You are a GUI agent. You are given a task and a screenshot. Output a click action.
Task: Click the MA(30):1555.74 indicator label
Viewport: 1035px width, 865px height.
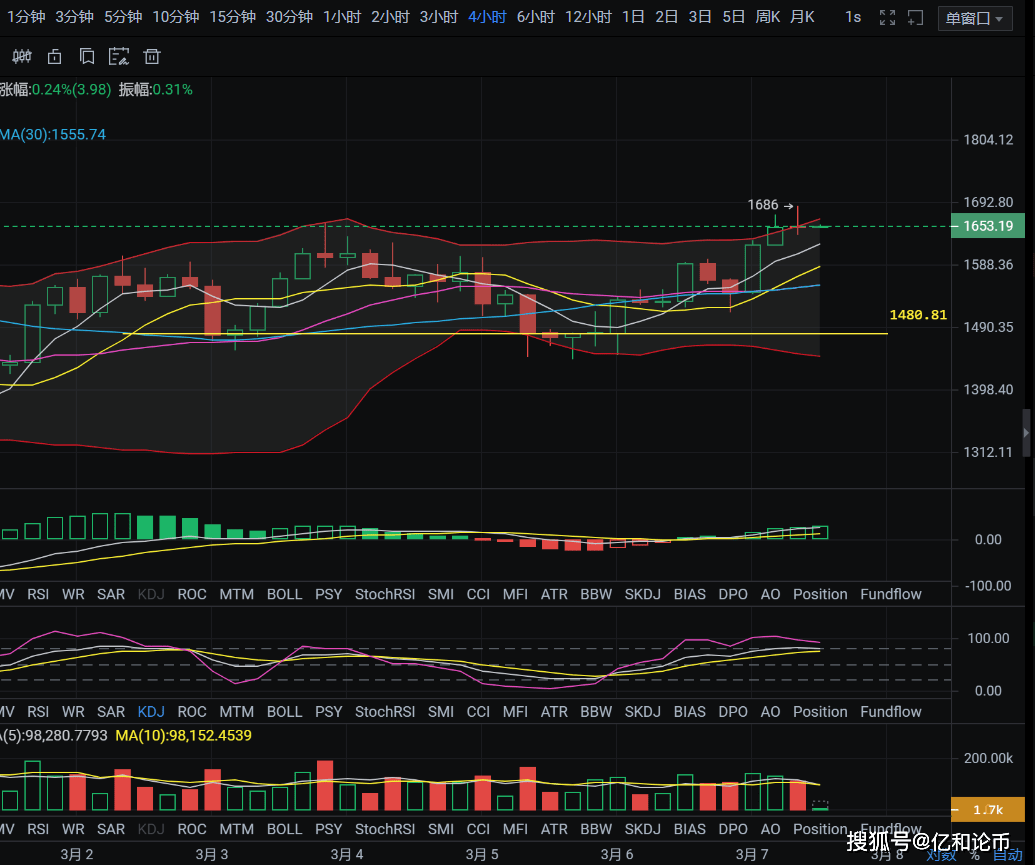point(53,135)
